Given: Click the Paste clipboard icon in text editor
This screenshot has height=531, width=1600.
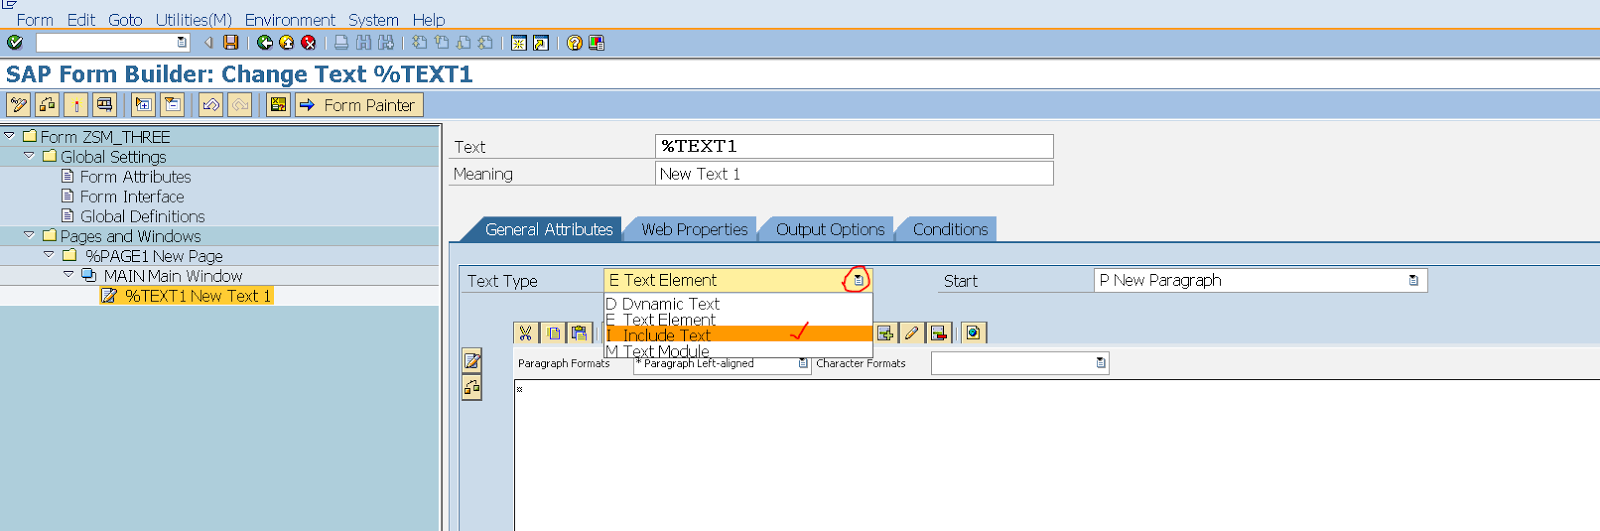Looking at the screenshot, I should pyautogui.click(x=579, y=332).
